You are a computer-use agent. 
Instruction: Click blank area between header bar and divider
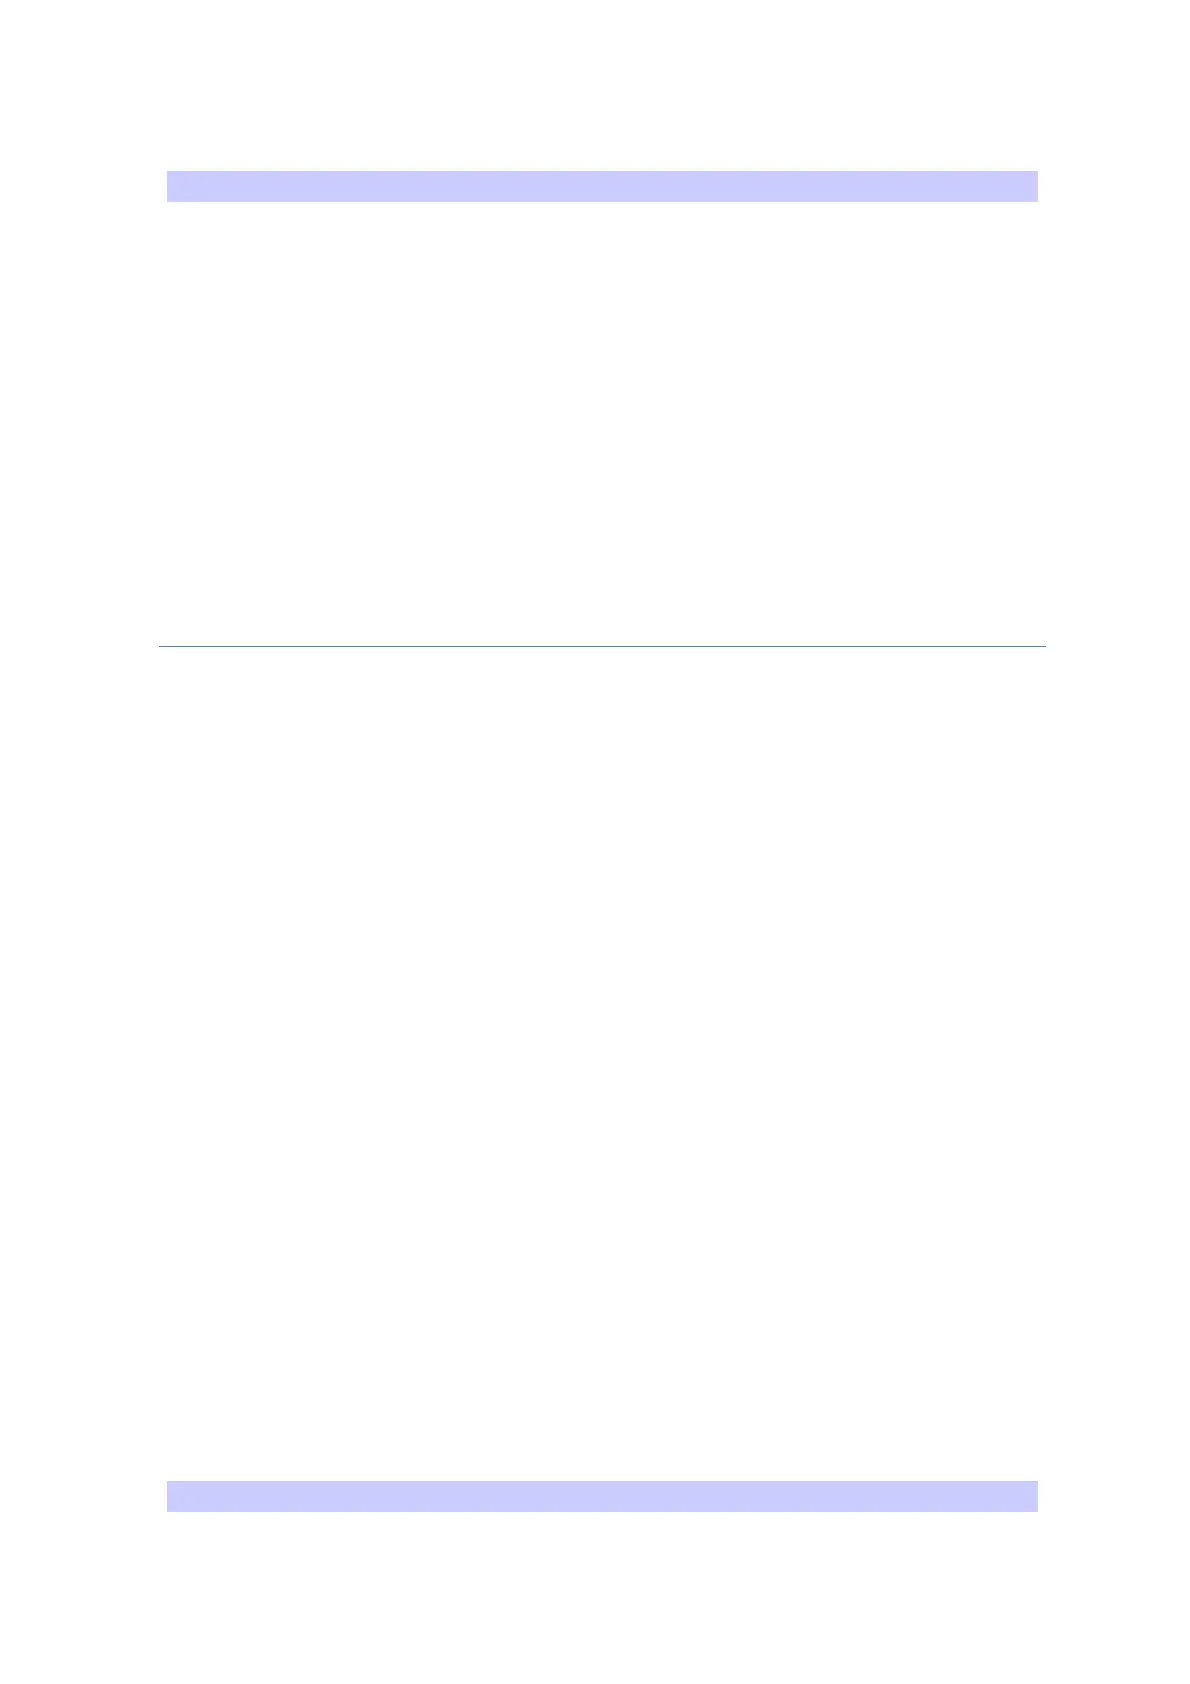[602, 423]
